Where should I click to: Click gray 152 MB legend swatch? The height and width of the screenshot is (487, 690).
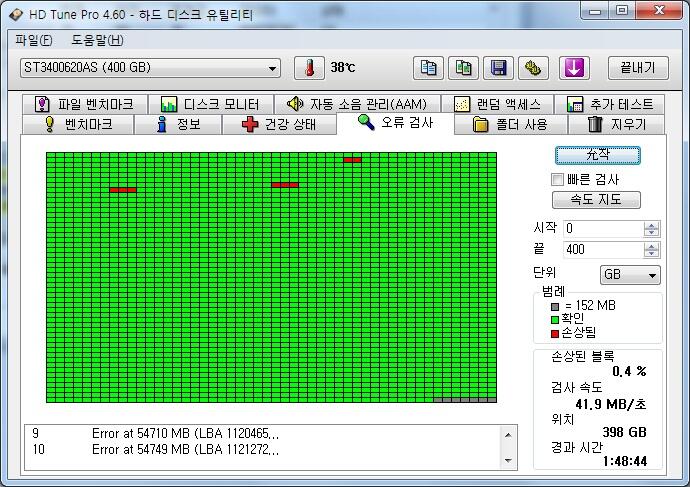[x=555, y=307]
